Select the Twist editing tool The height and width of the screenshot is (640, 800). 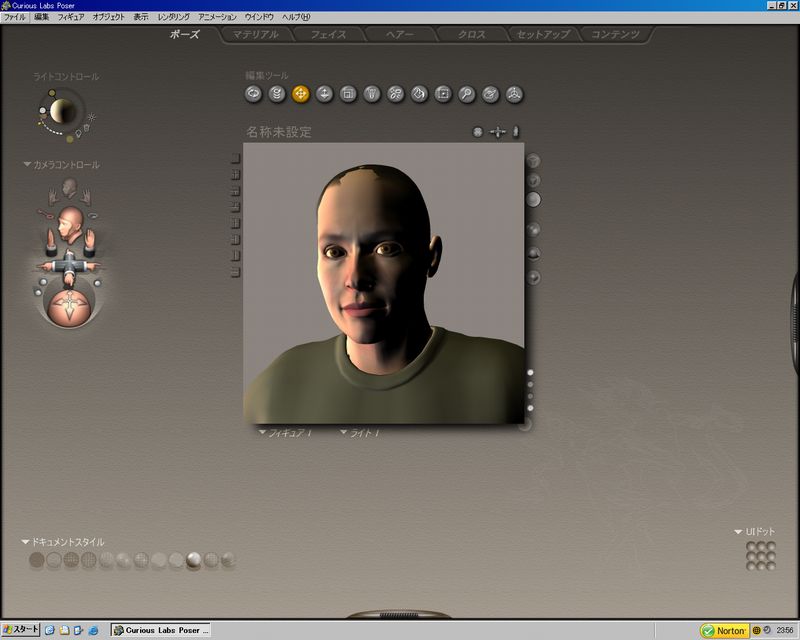coord(277,94)
